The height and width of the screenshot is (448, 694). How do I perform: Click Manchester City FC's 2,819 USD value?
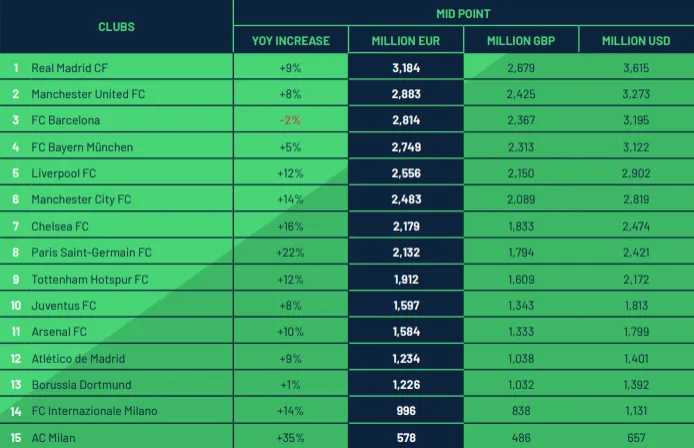pos(636,200)
